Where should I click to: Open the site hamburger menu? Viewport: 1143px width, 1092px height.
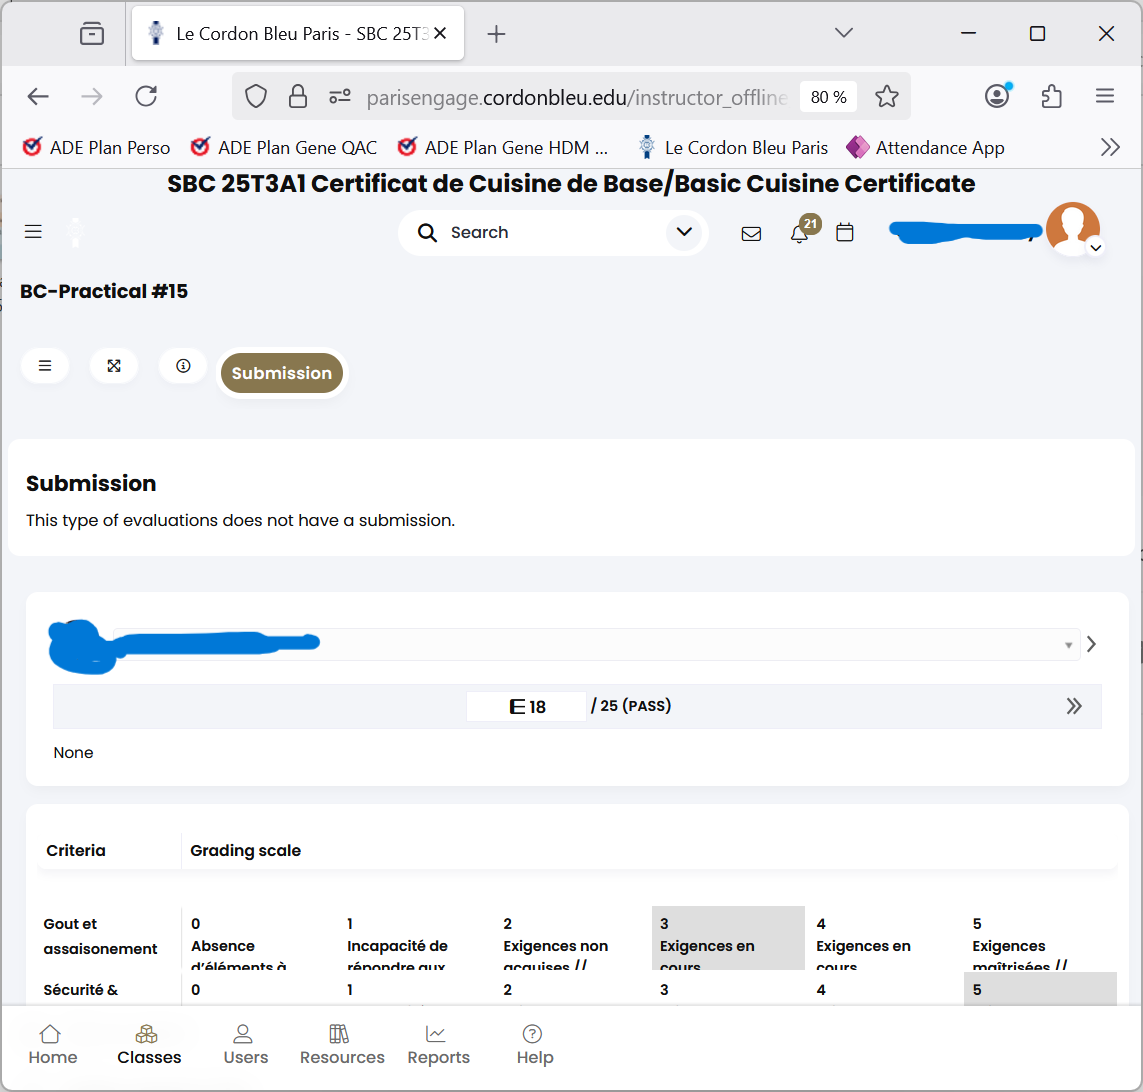[x=34, y=232]
